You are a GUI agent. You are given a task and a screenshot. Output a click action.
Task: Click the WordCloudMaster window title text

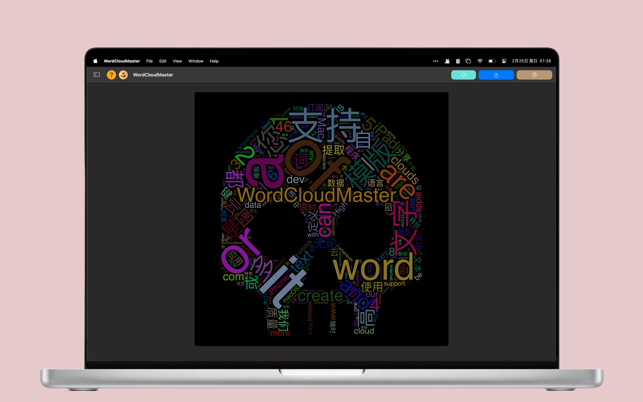[153, 75]
